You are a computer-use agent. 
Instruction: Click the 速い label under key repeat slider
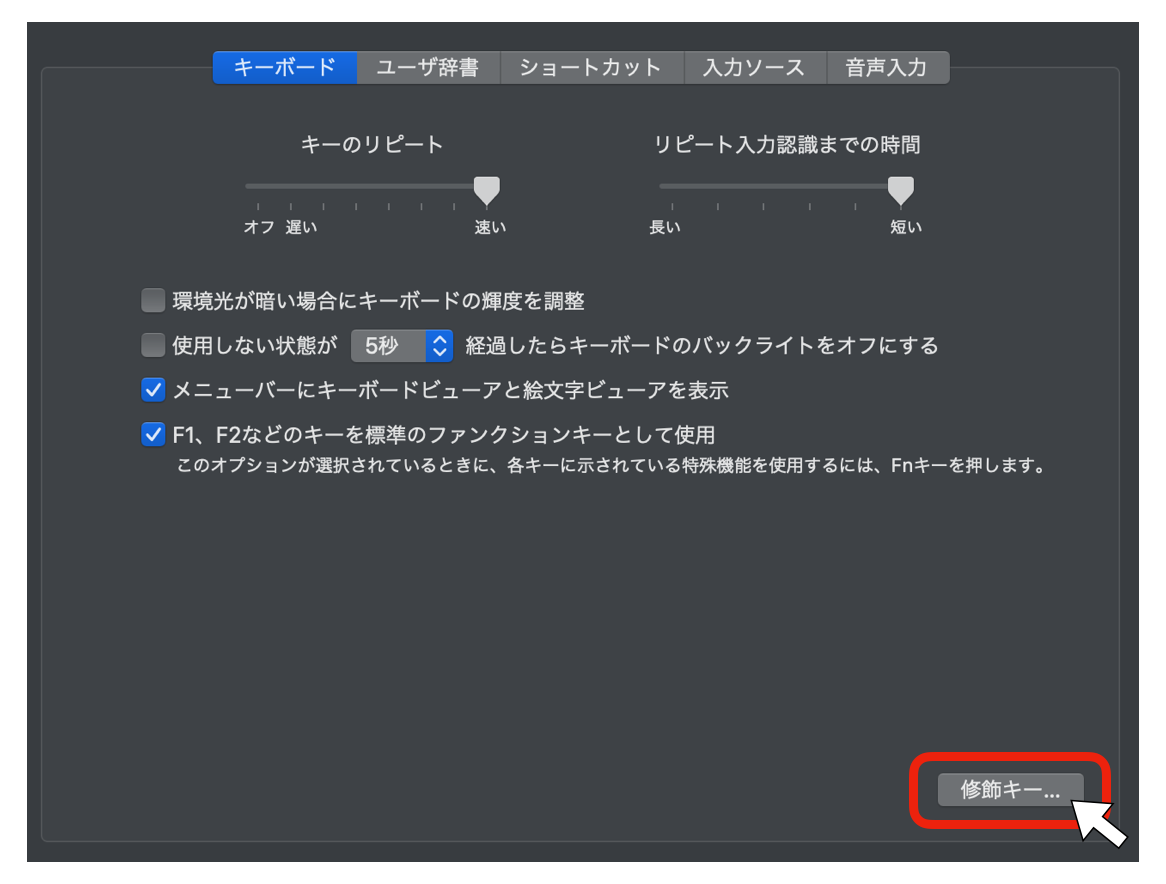(x=490, y=227)
